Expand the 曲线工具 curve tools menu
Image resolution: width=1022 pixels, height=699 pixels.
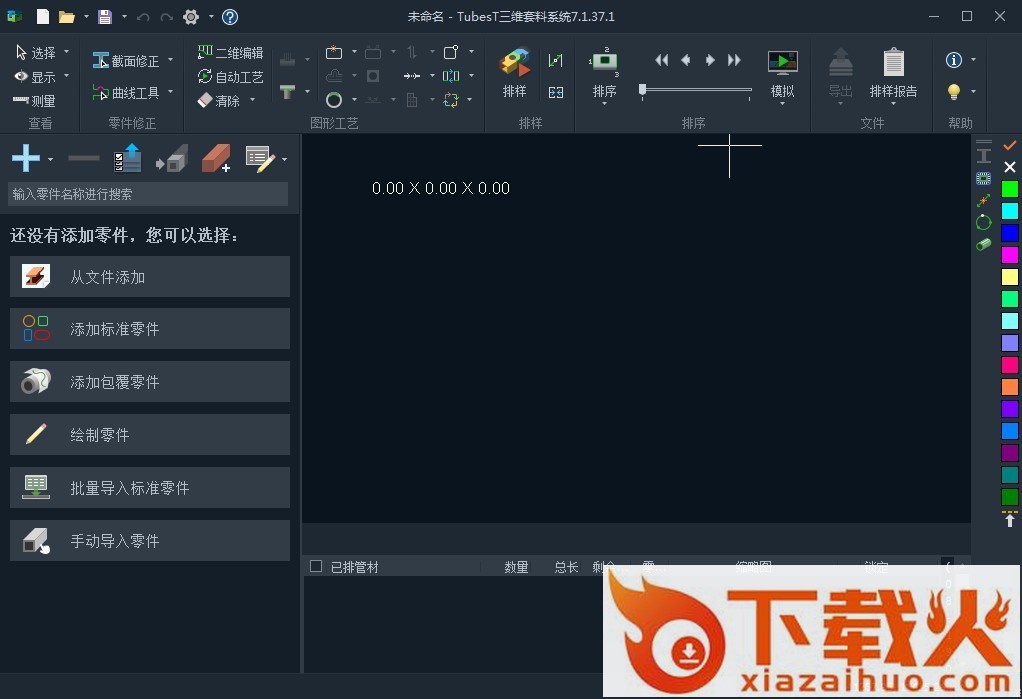click(171, 93)
